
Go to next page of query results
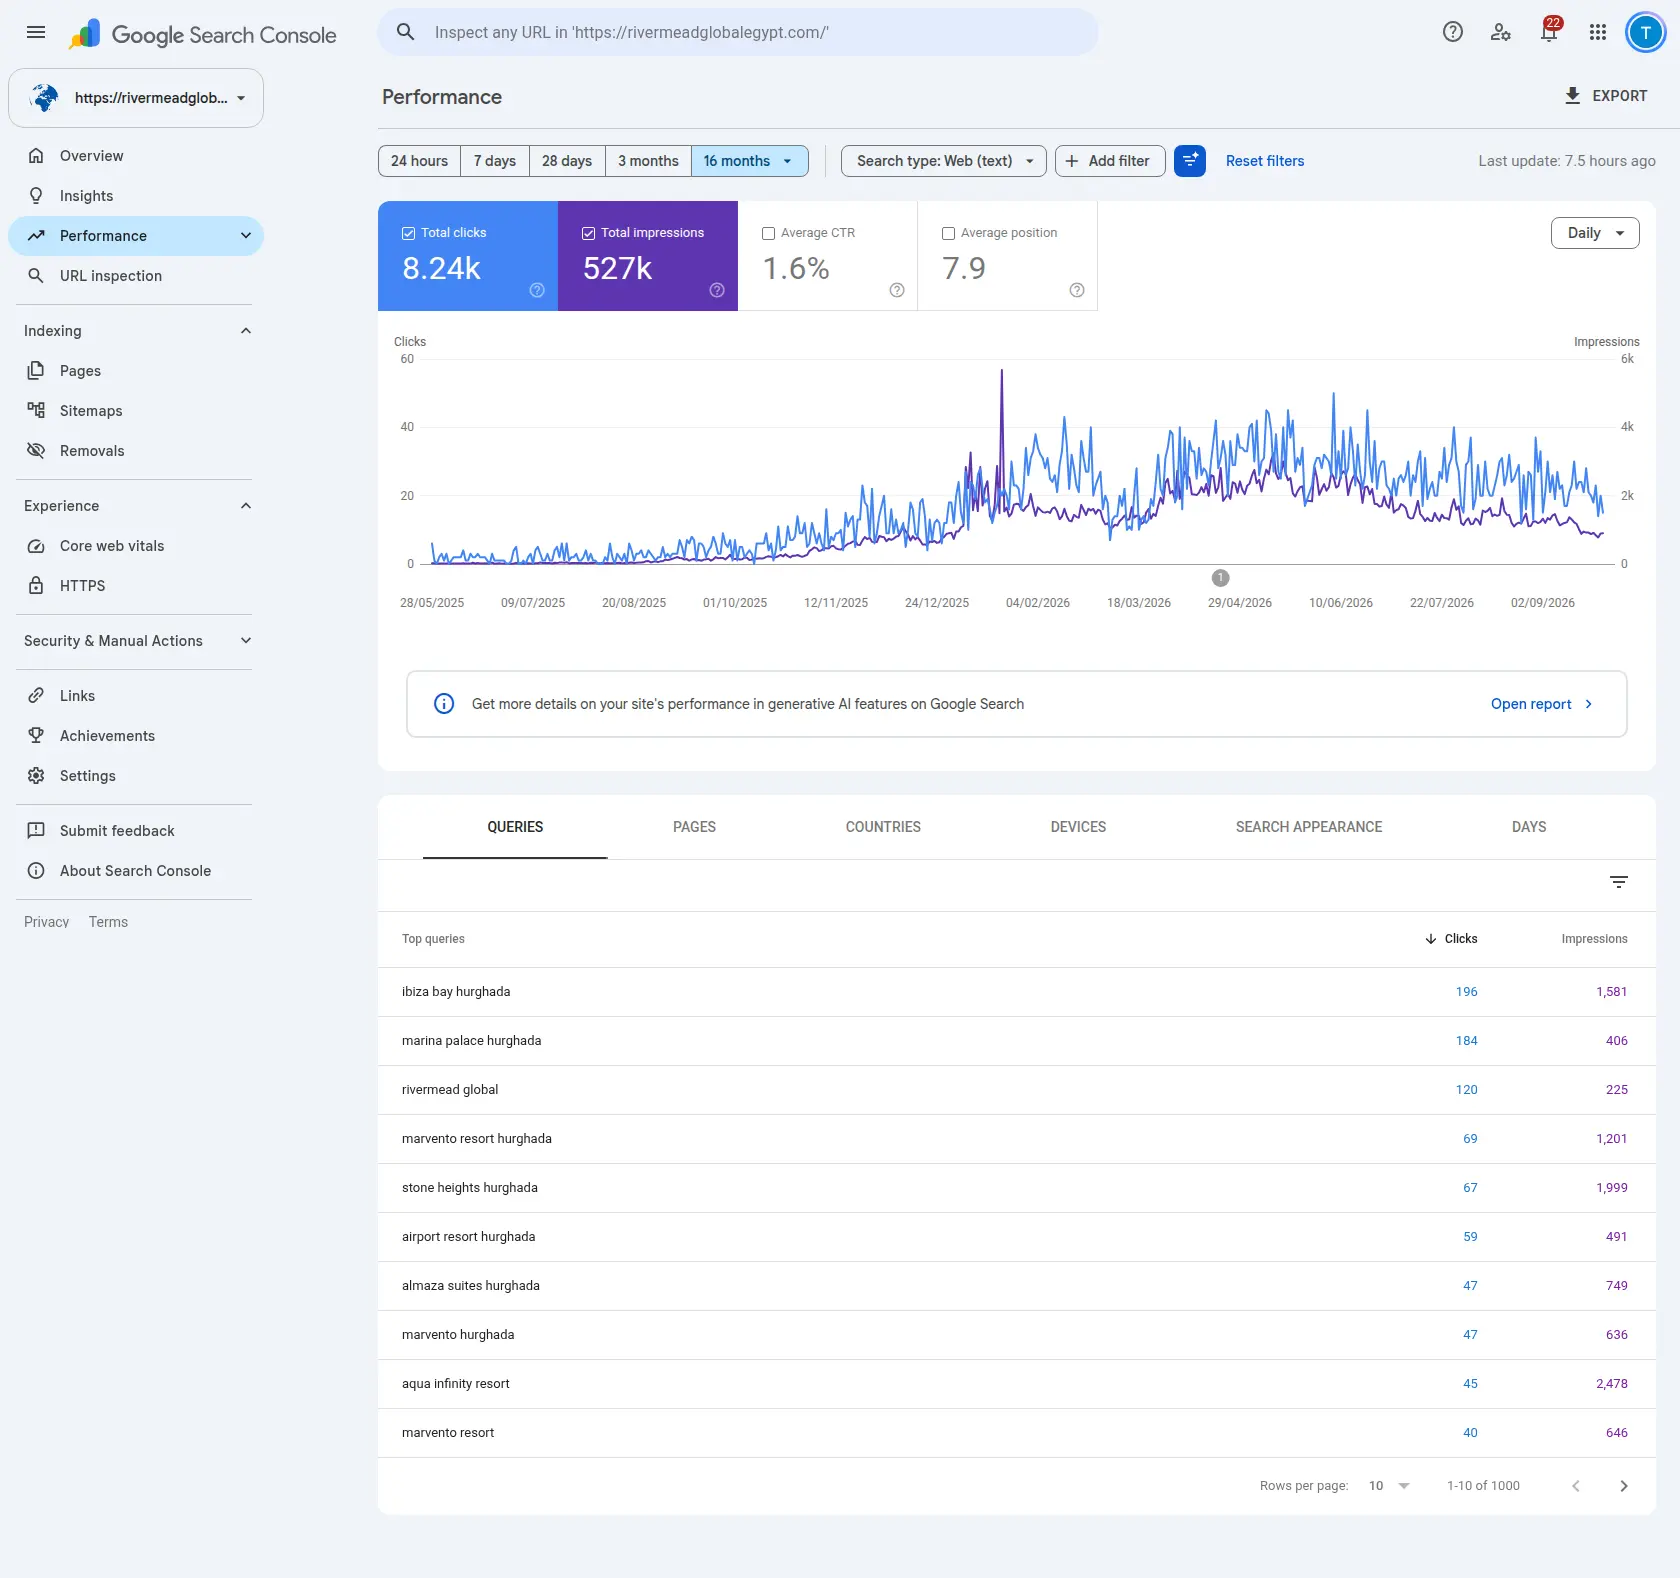click(1624, 1486)
